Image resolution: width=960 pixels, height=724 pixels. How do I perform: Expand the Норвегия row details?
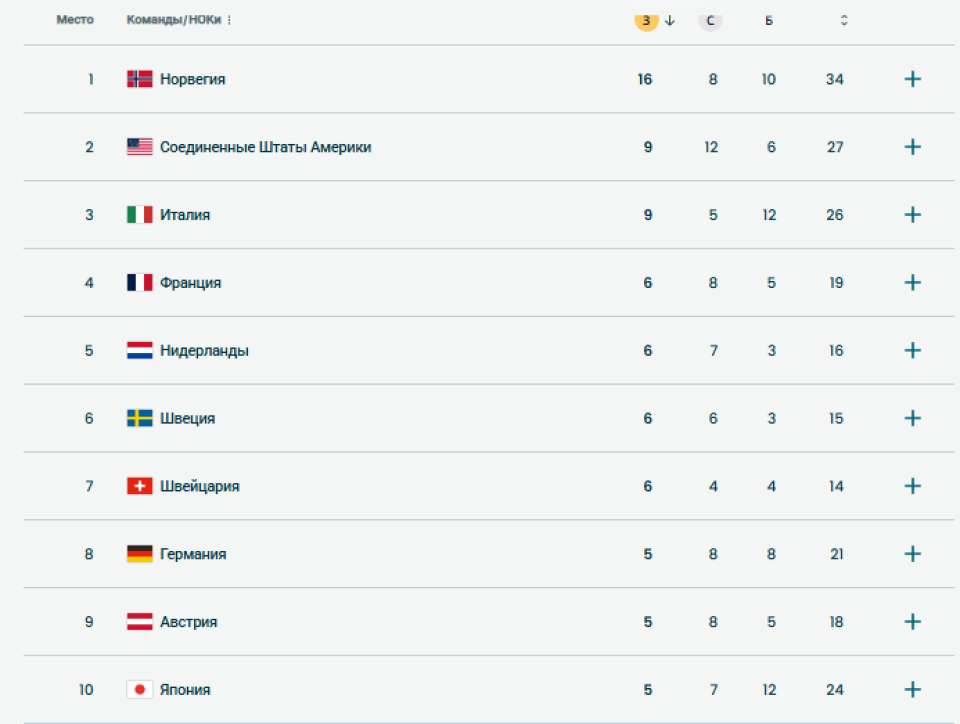pos(912,78)
